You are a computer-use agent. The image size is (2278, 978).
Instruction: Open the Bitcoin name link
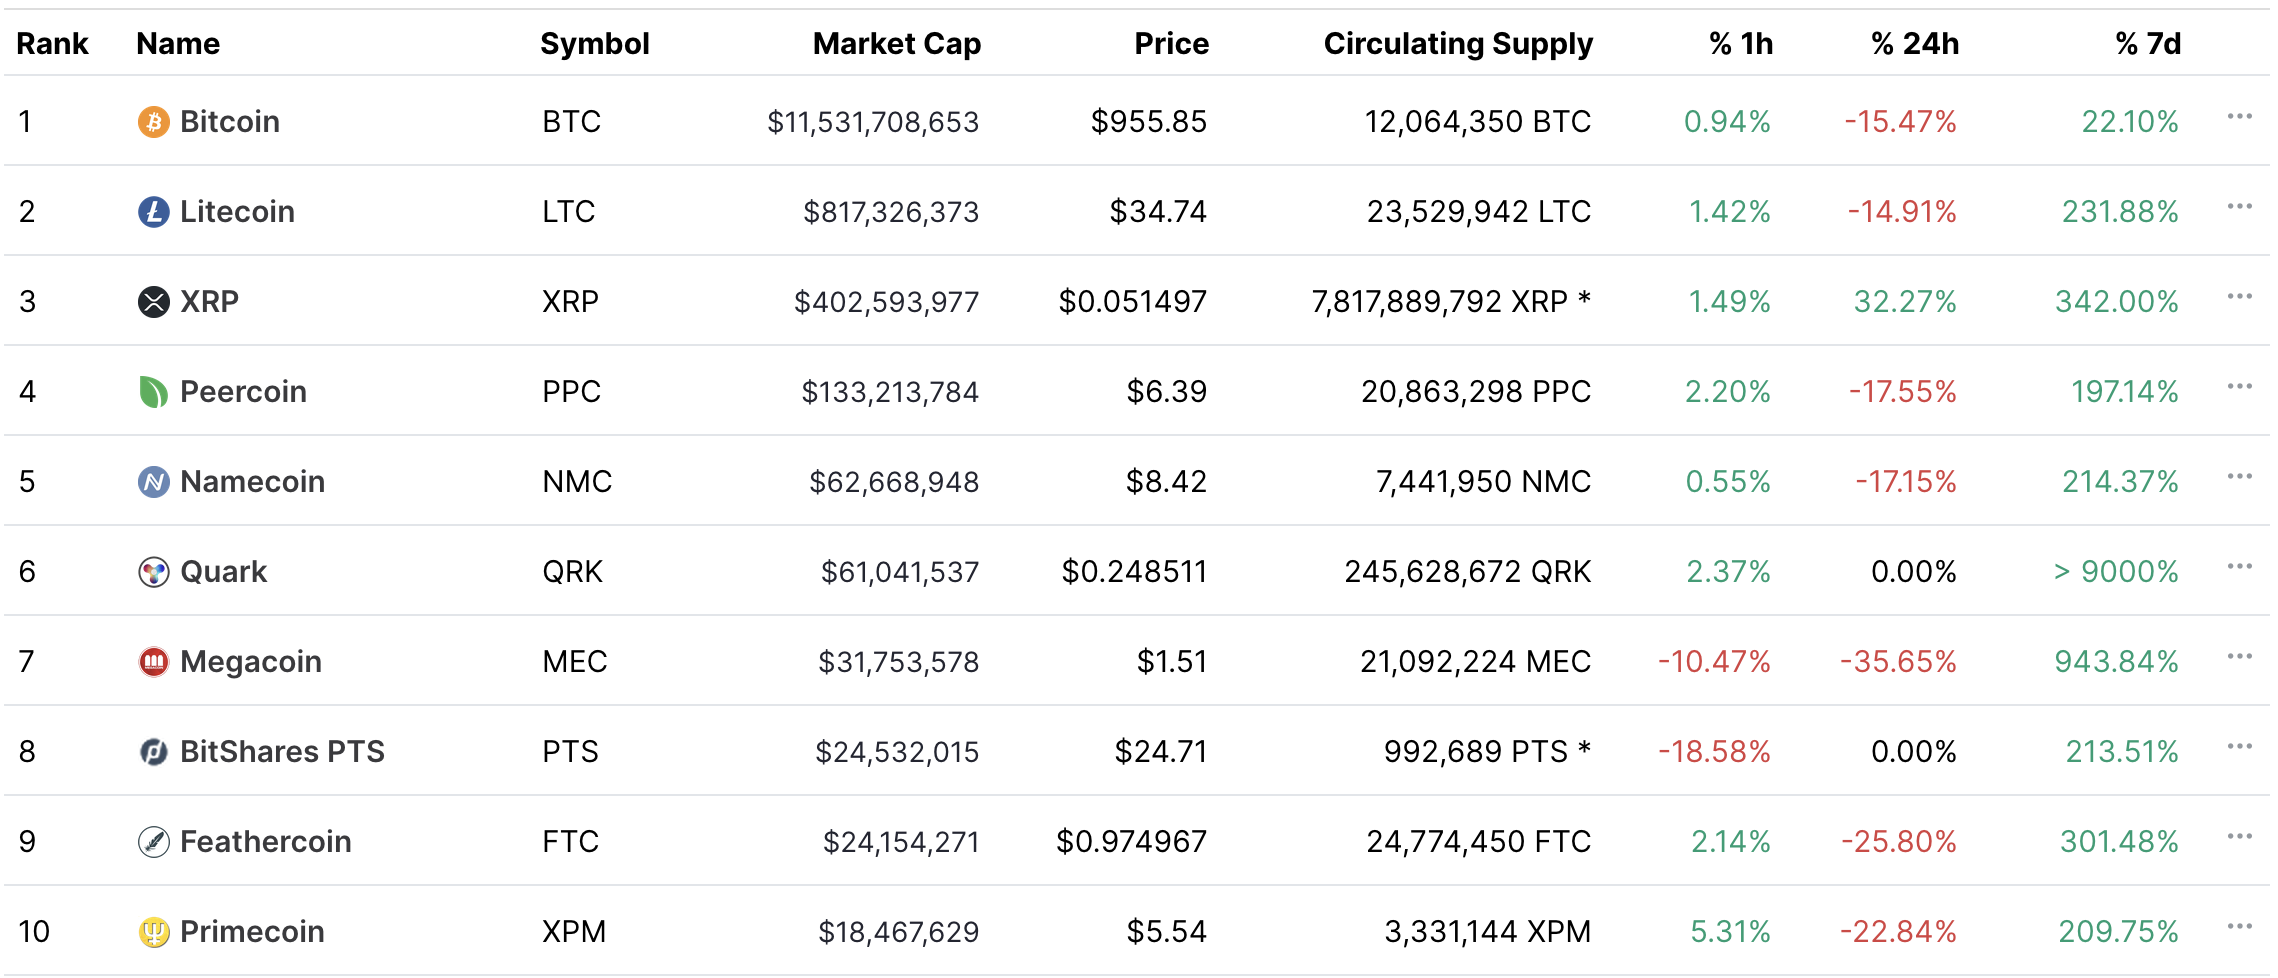[230, 122]
